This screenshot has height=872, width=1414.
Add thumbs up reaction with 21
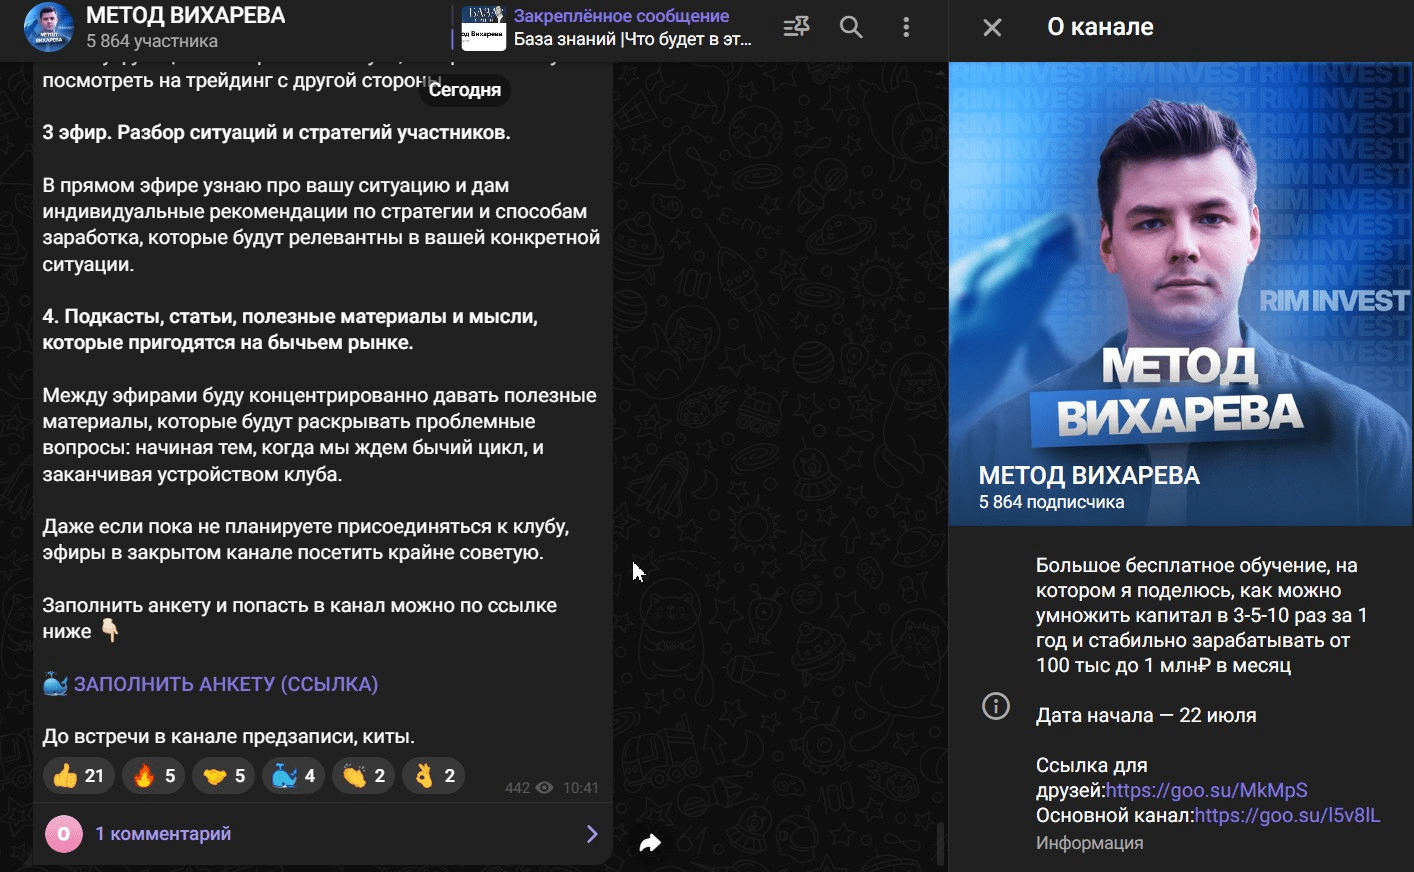point(78,776)
